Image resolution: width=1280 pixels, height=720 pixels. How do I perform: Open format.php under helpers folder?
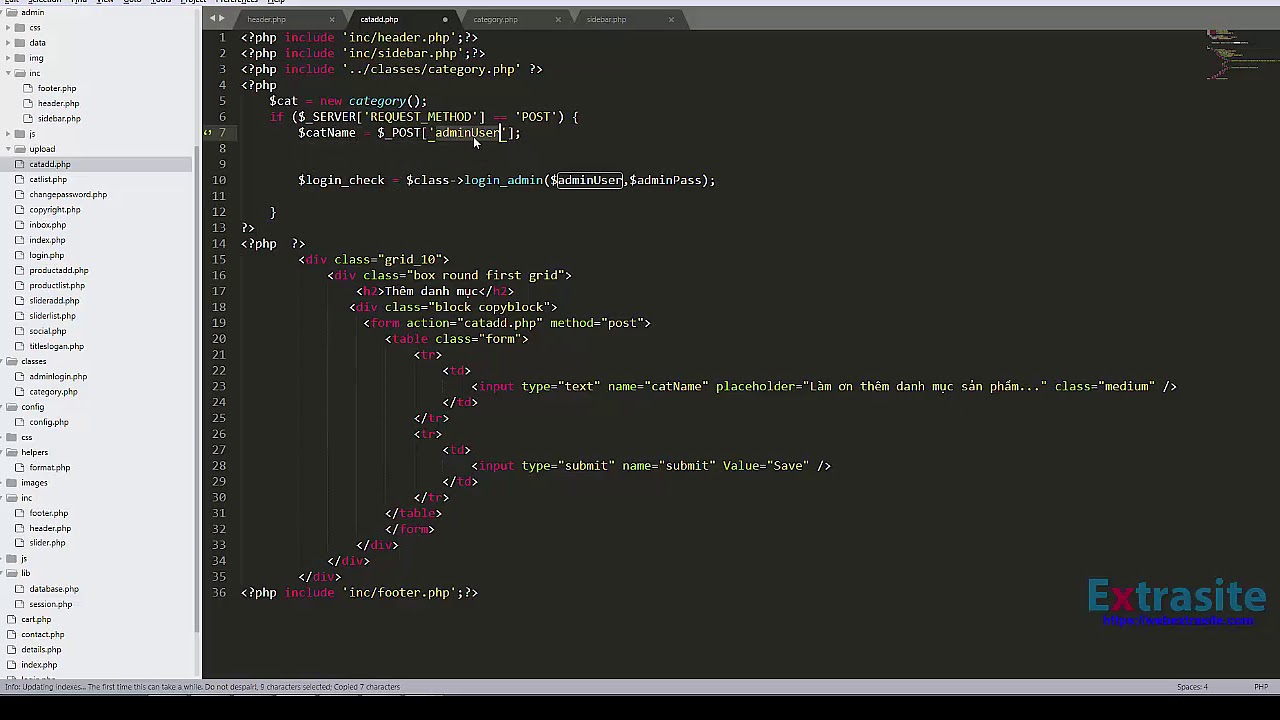(50, 468)
